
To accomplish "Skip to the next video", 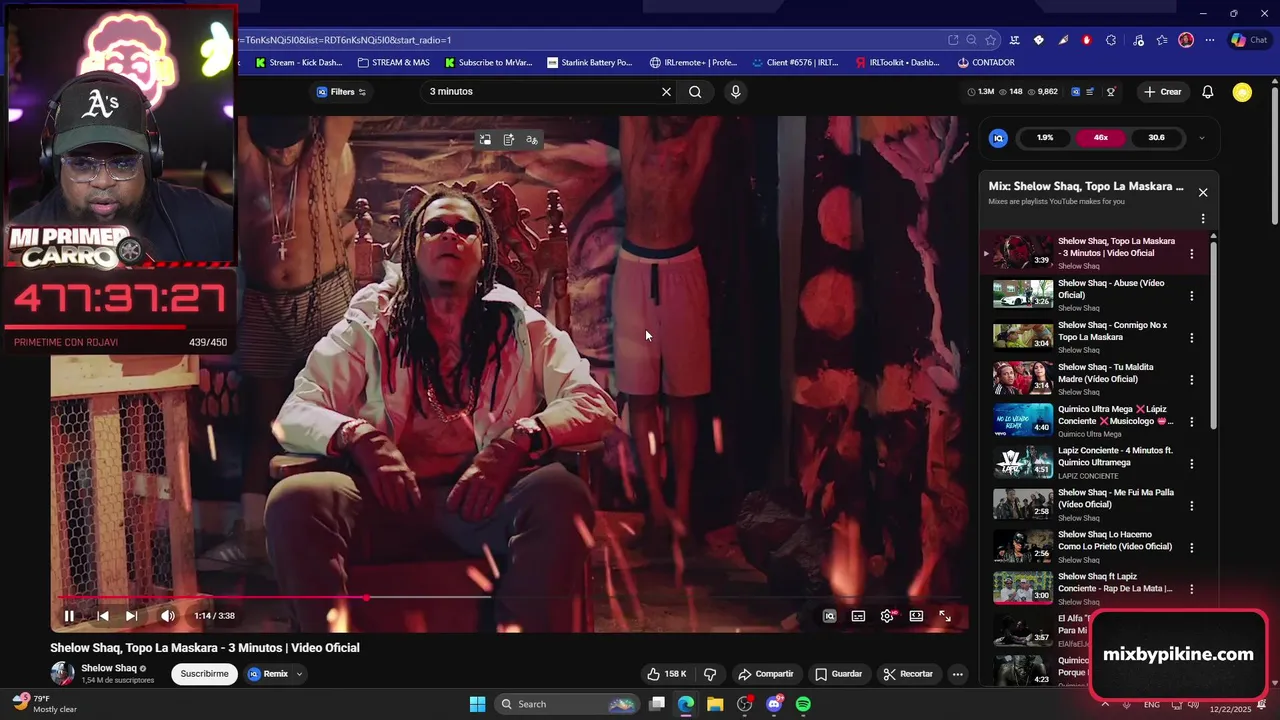I will [131, 616].
